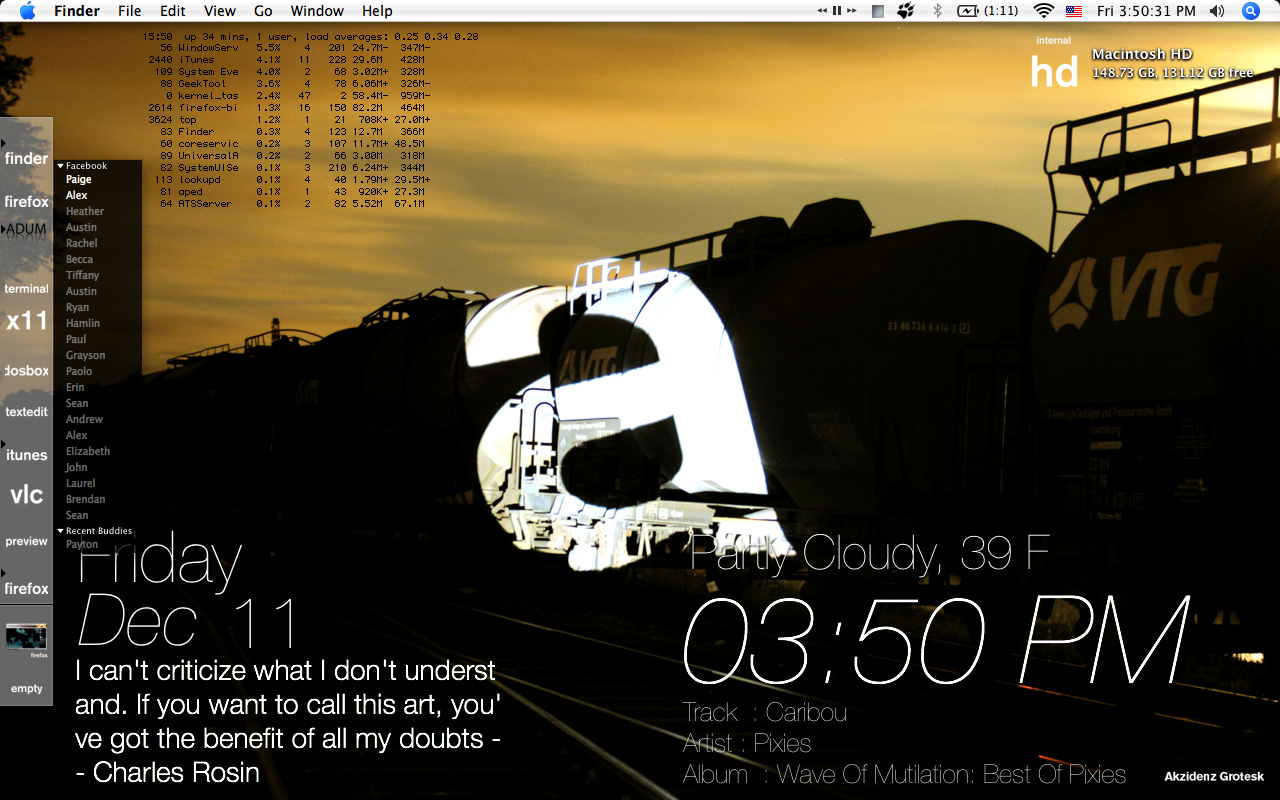Open the empty trash dock item
Screen dimensions: 1280x800
tap(26, 688)
